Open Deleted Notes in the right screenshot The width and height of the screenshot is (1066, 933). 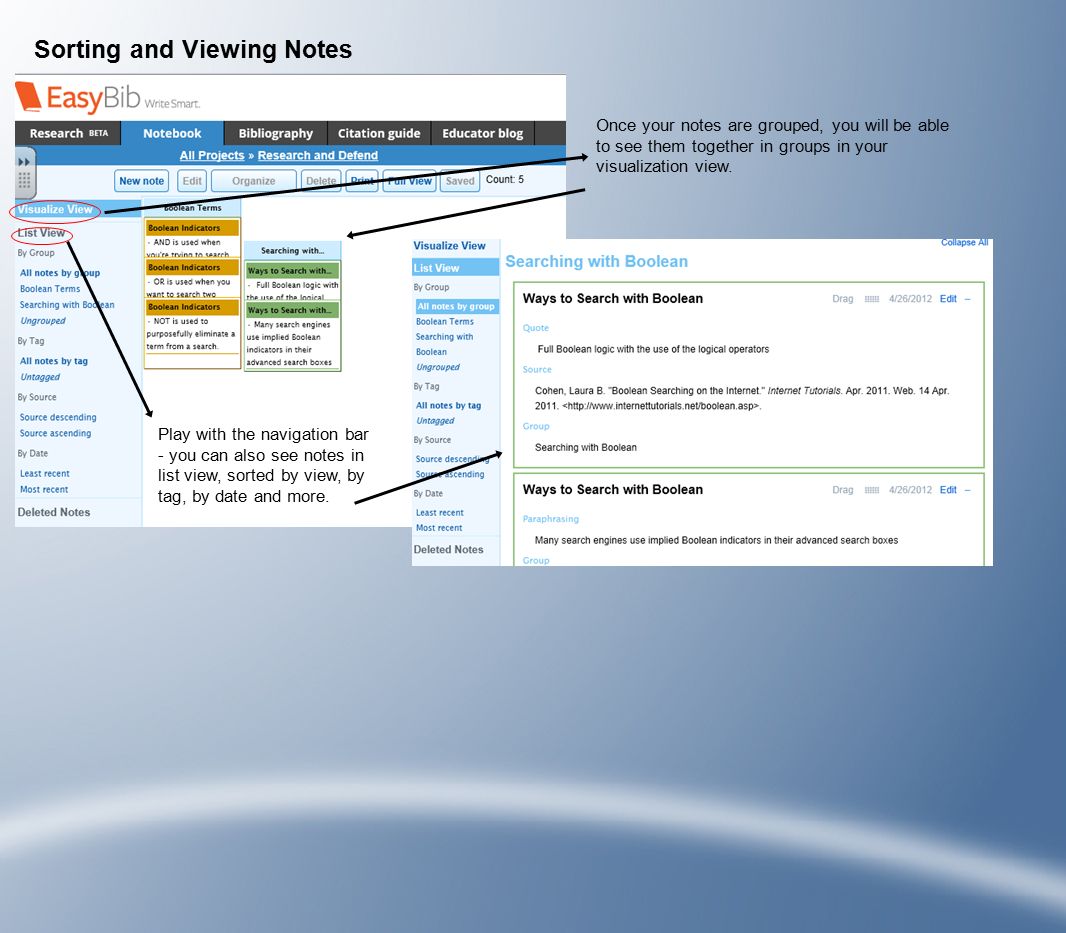449,549
